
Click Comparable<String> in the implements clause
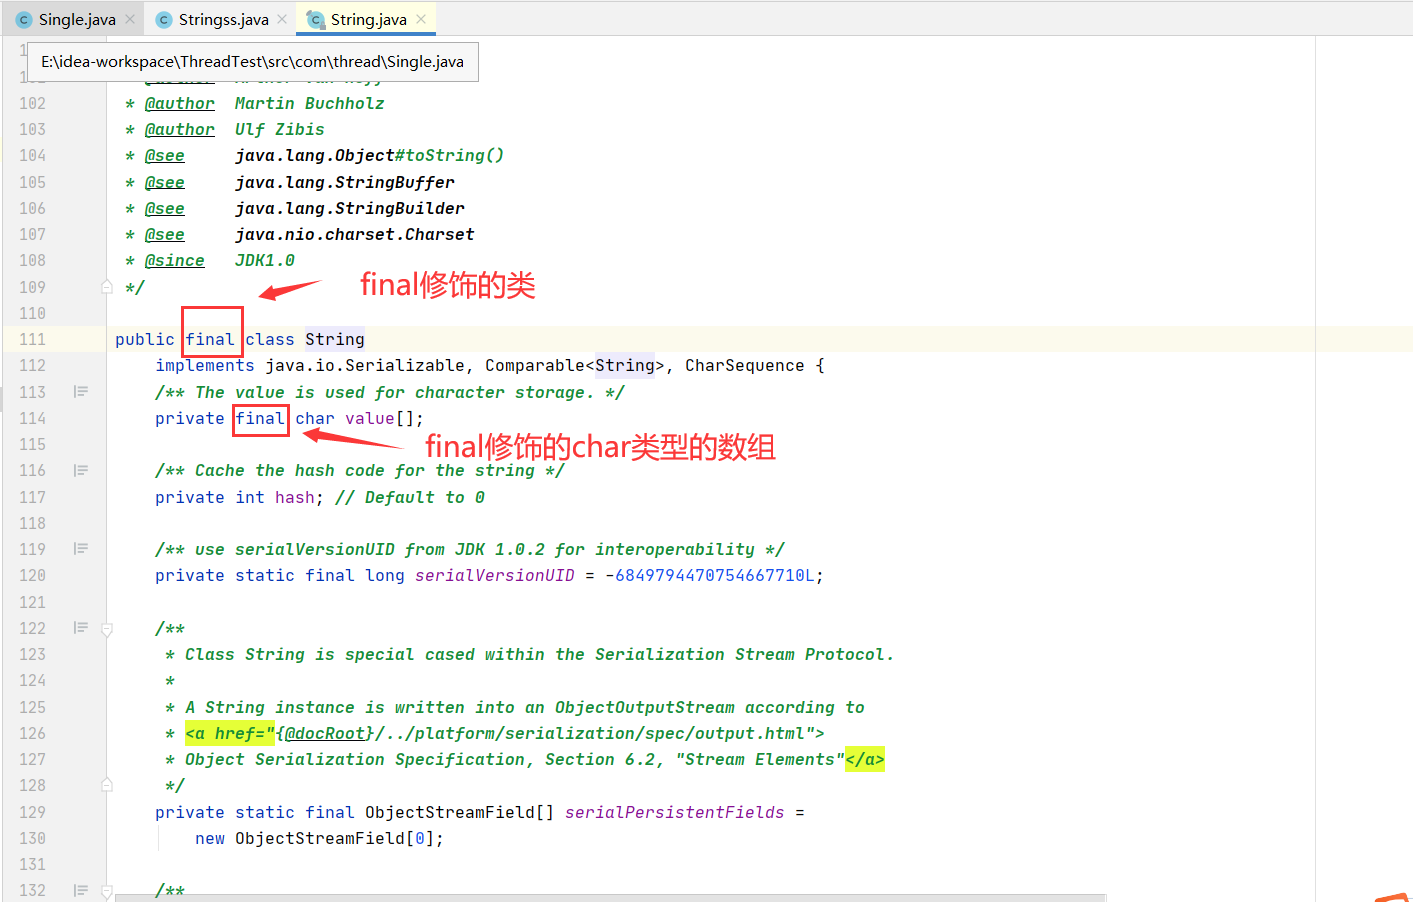point(575,365)
